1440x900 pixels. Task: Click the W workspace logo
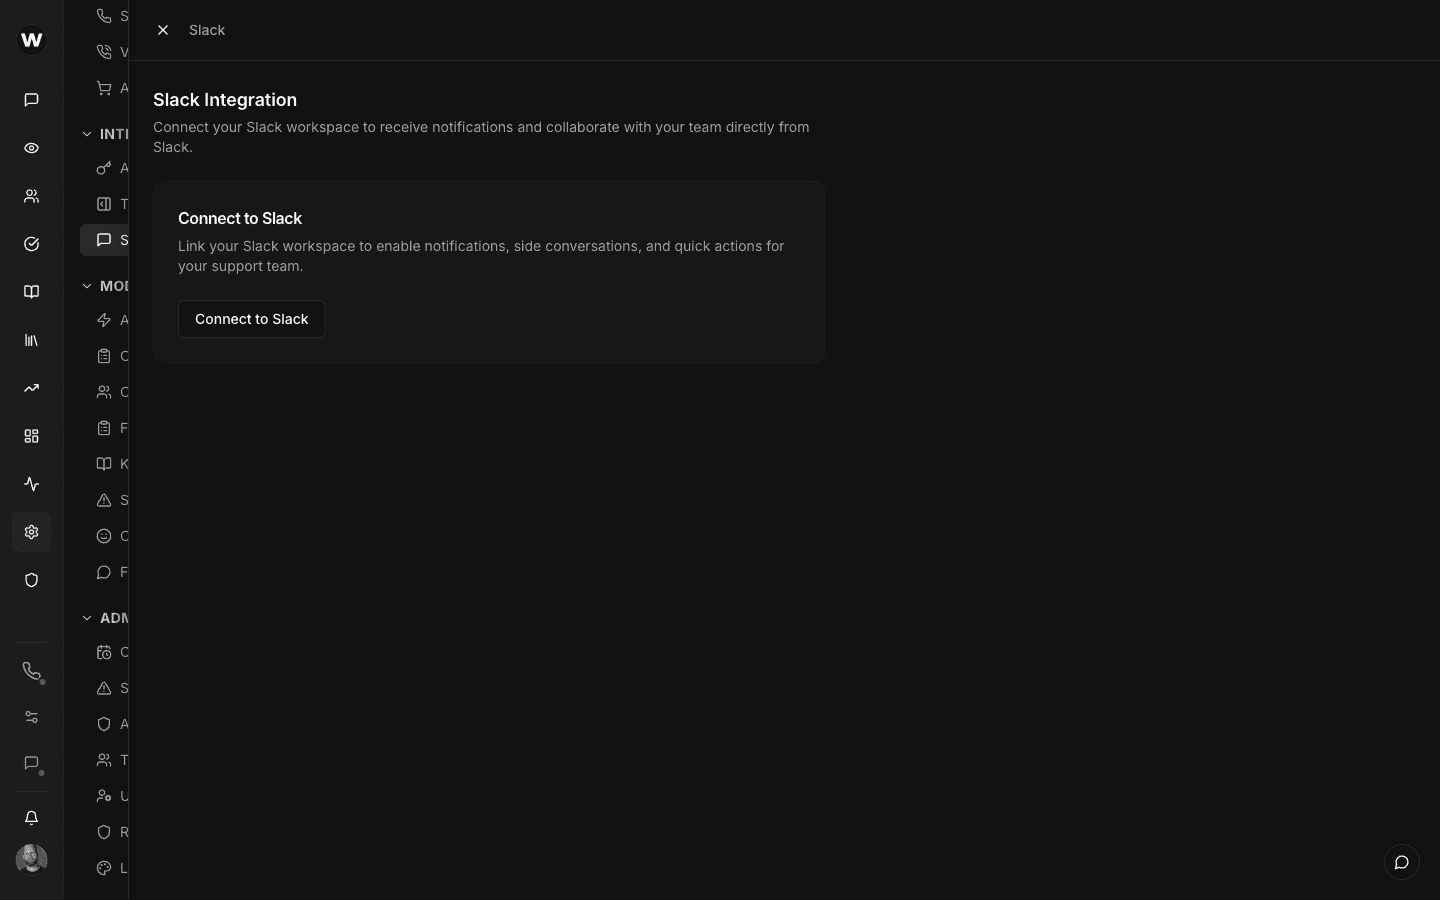(x=31, y=40)
